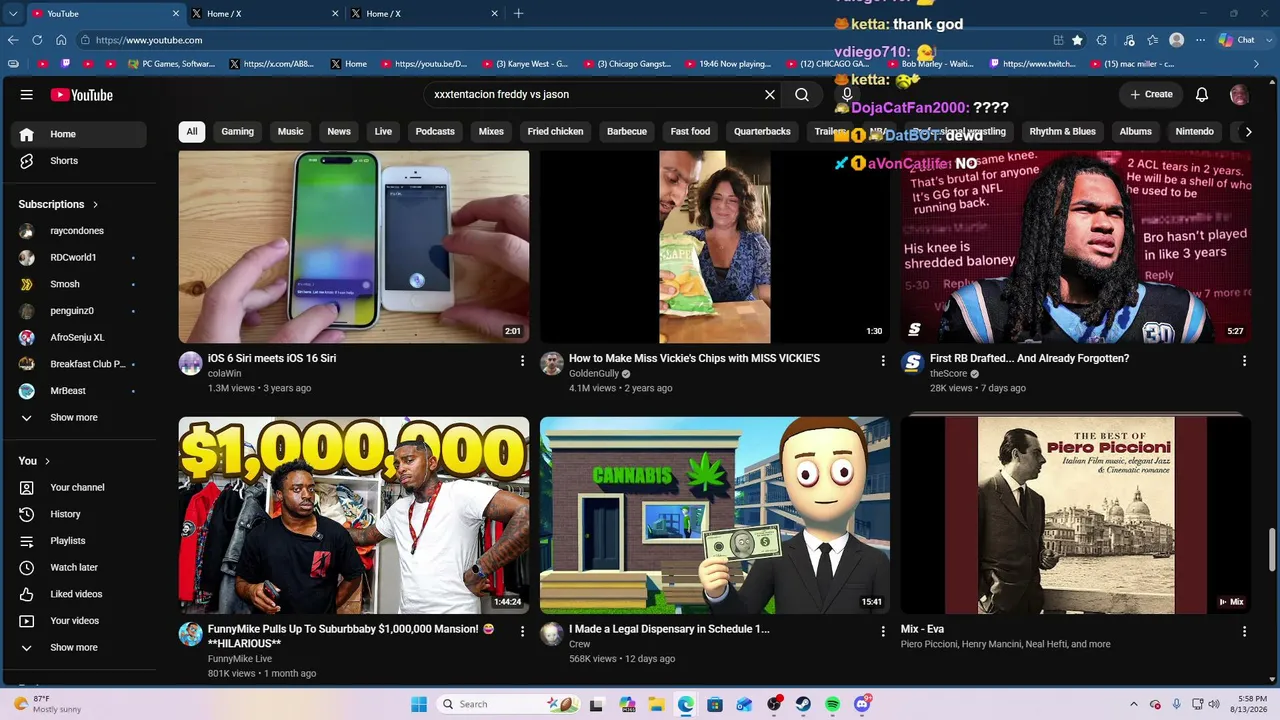Clear the YouTube search box text
This screenshot has width=1280, height=720.
tap(770, 95)
